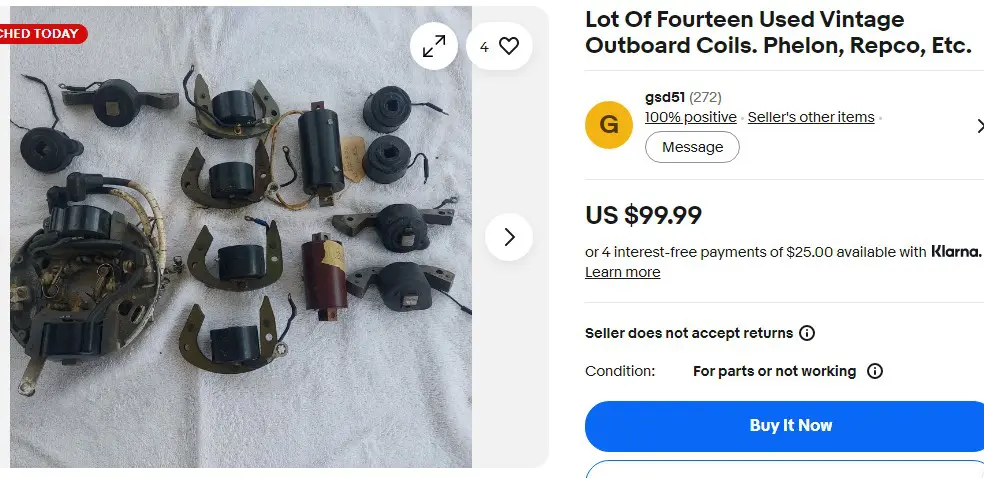Viewport: 984px width, 478px height.
Task: Click the feedback count (272)
Action: coord(705,97)
